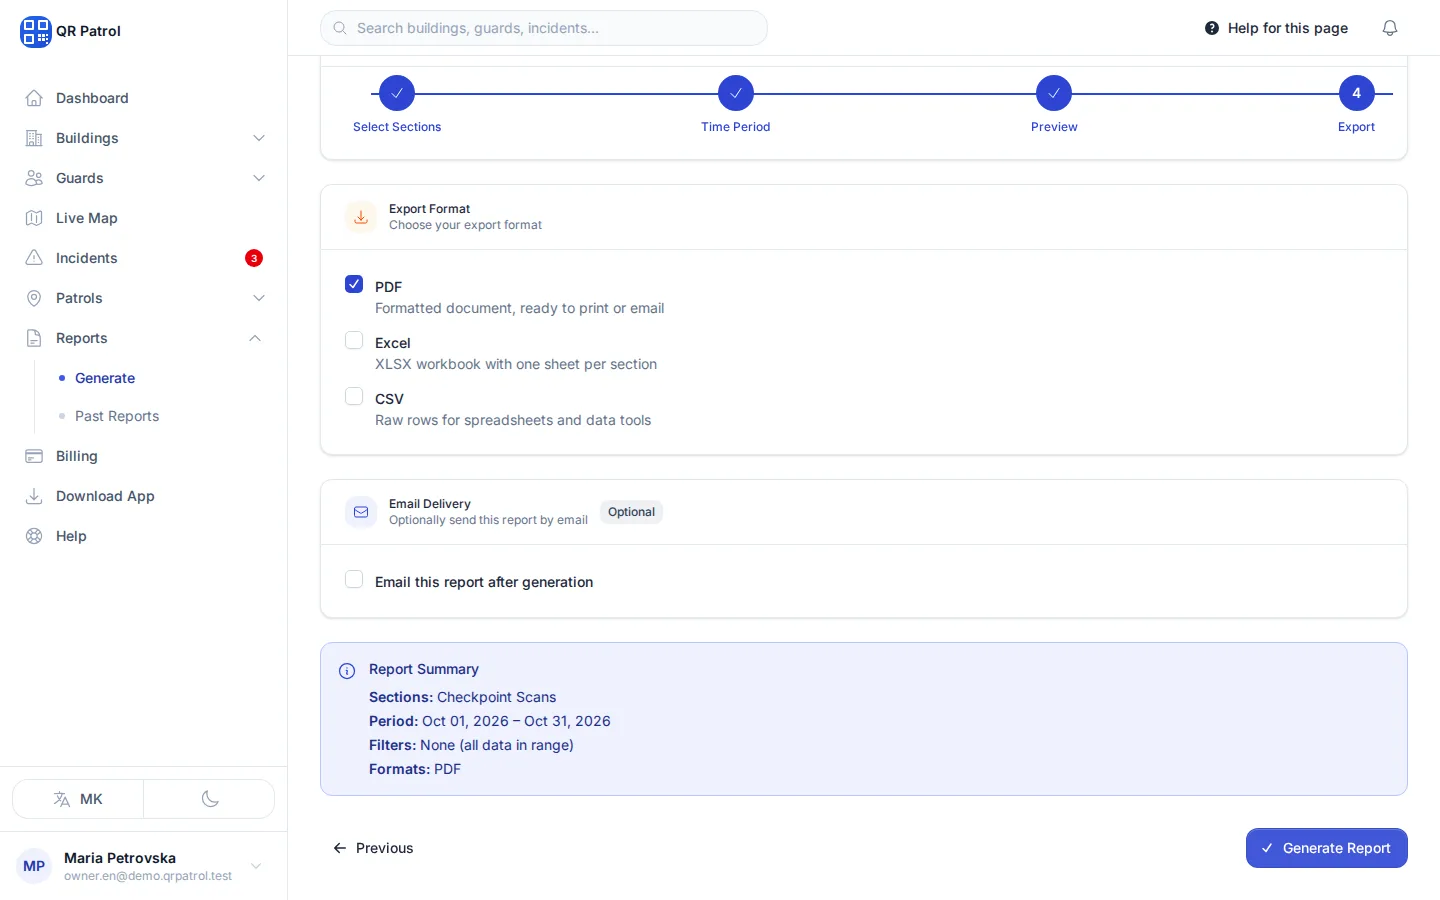Click the Reports document icon
1440x900 pixels.
(34, 338)
